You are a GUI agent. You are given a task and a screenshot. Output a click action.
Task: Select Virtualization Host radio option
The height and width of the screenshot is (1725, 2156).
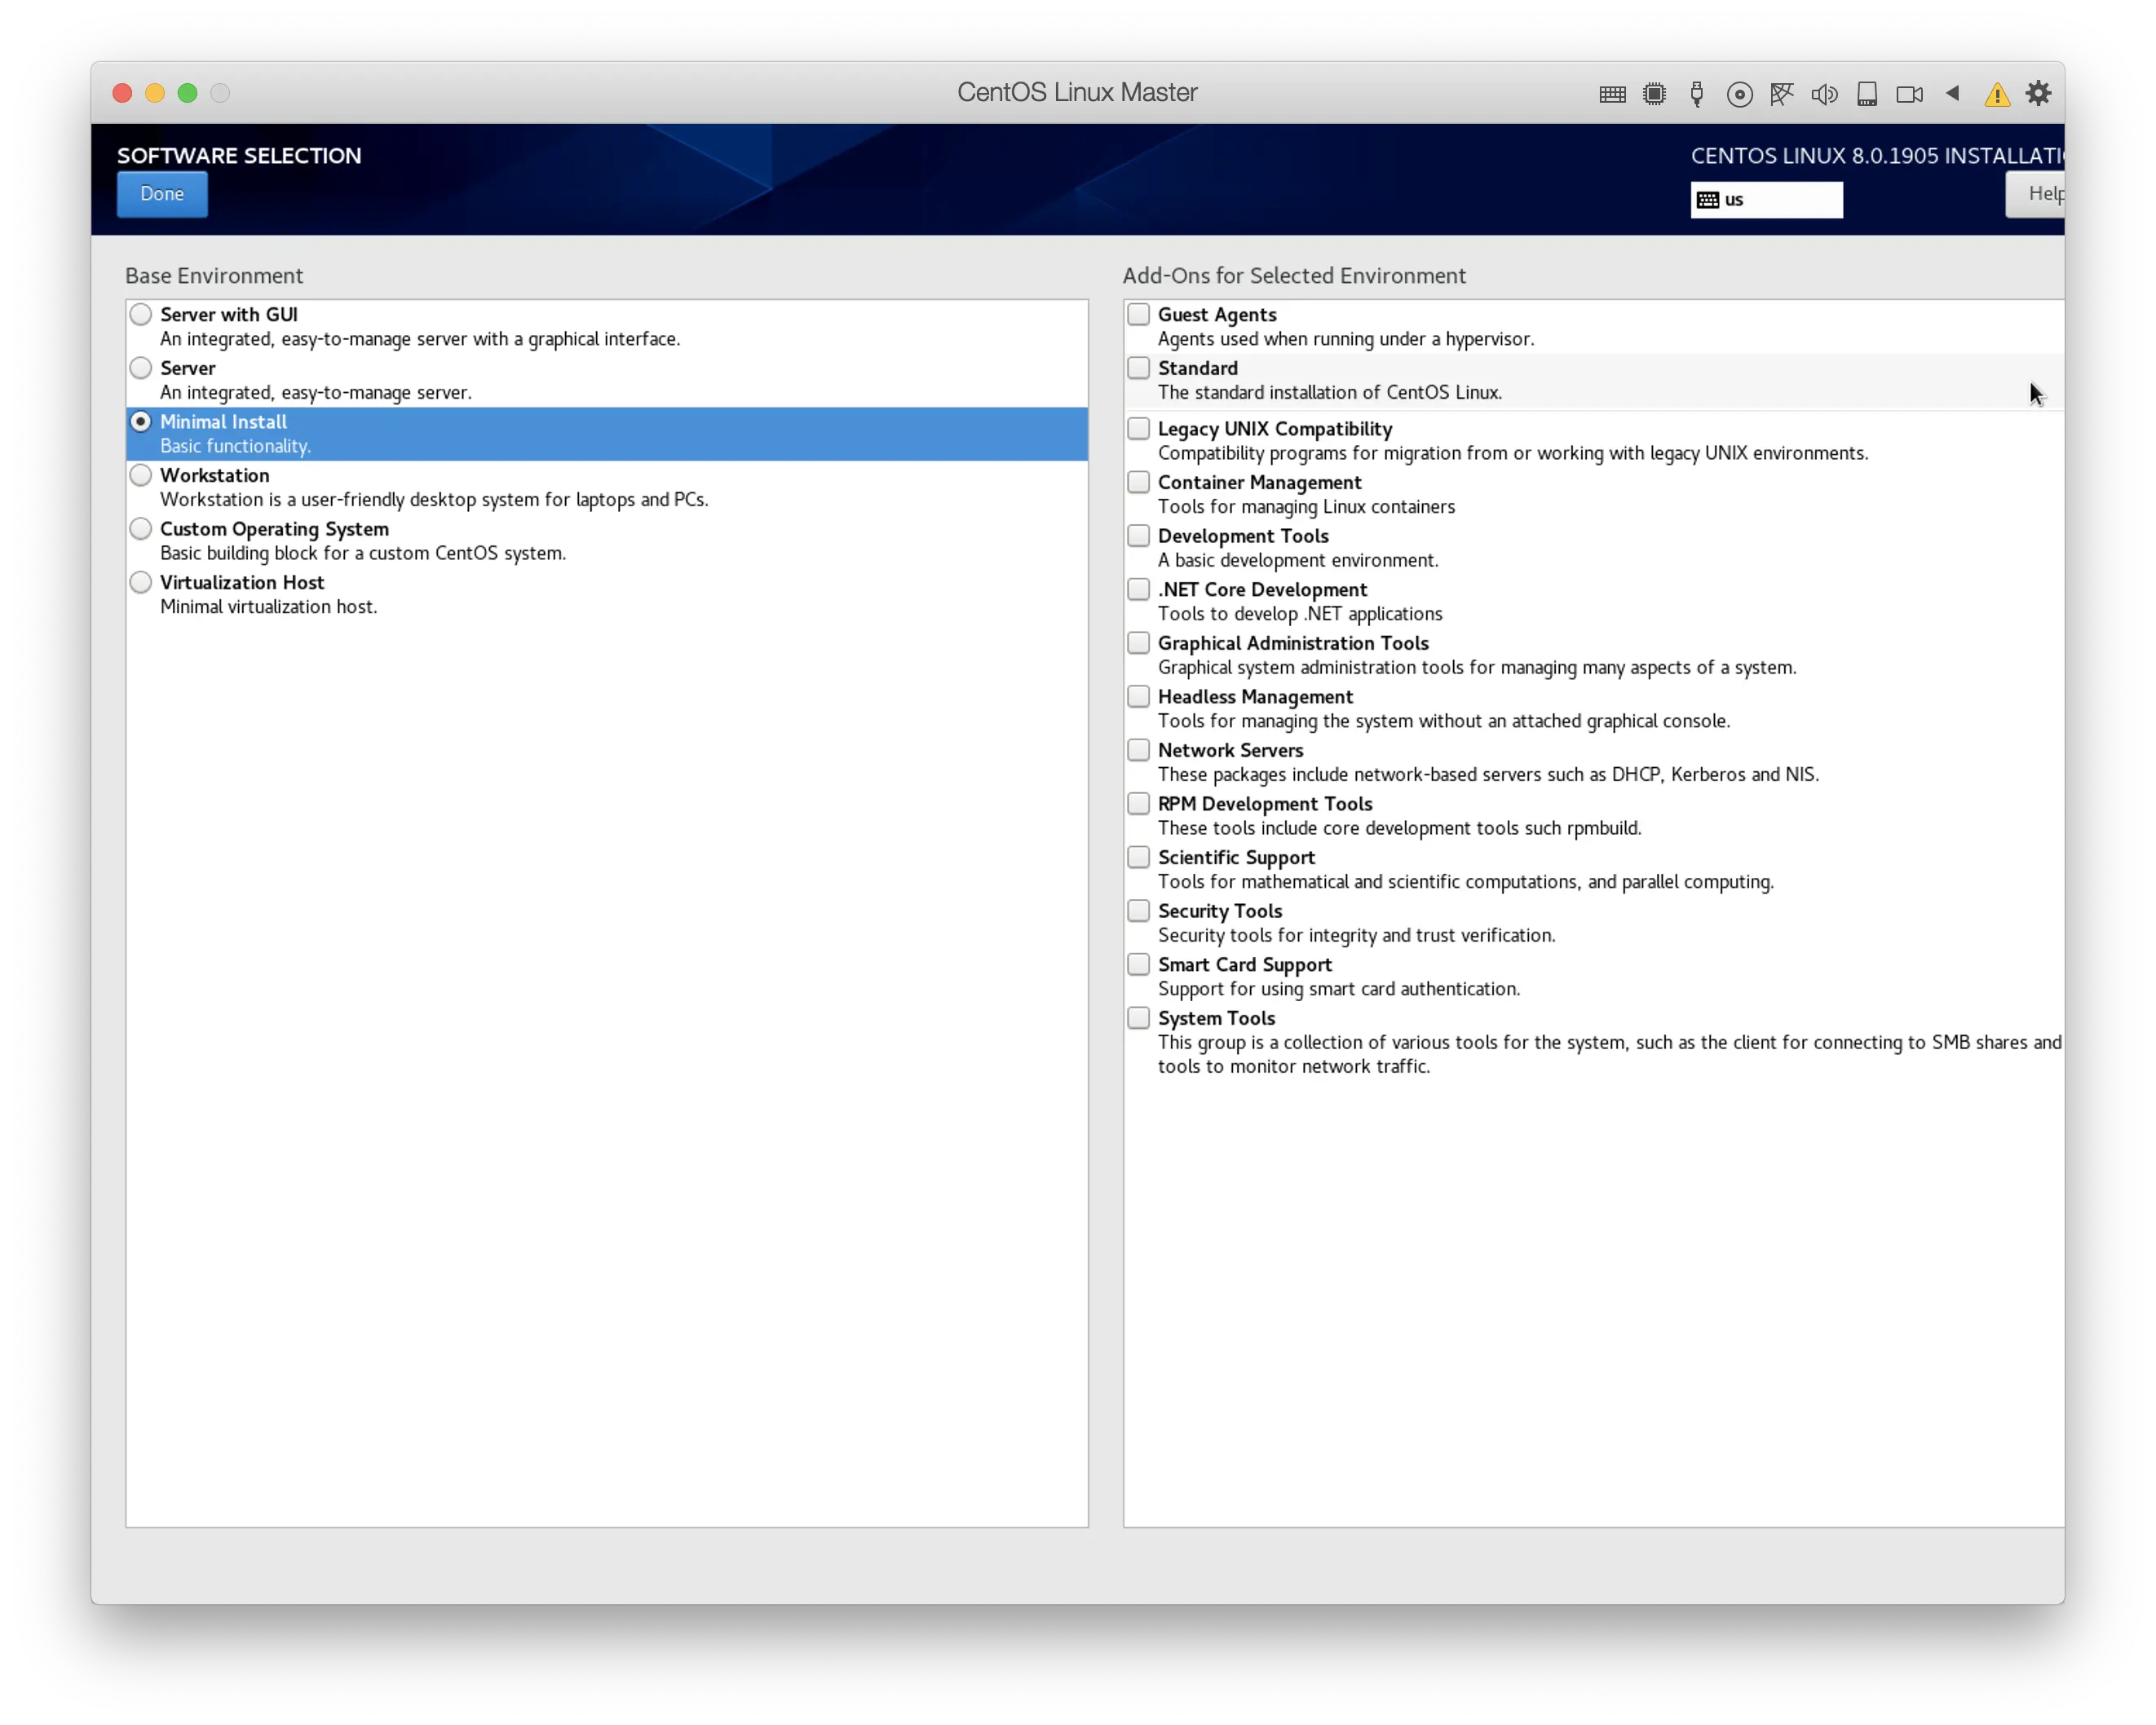point(141,582)
